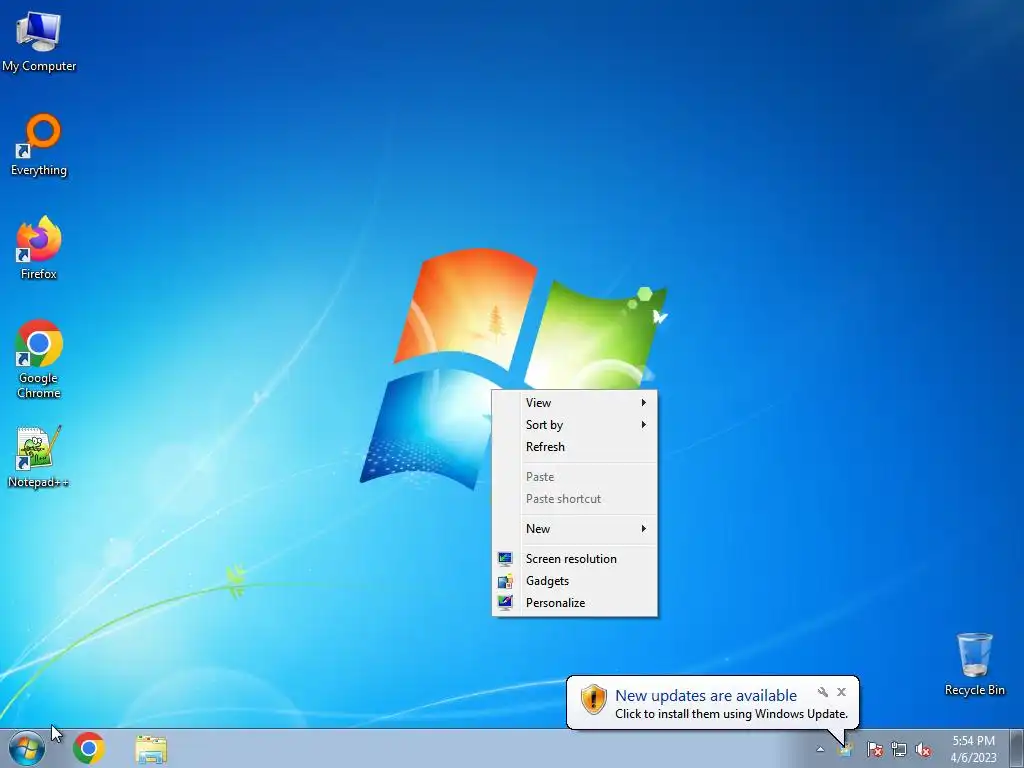
Task: Choose Refresh in the context menu
Action: pos(575,447)
